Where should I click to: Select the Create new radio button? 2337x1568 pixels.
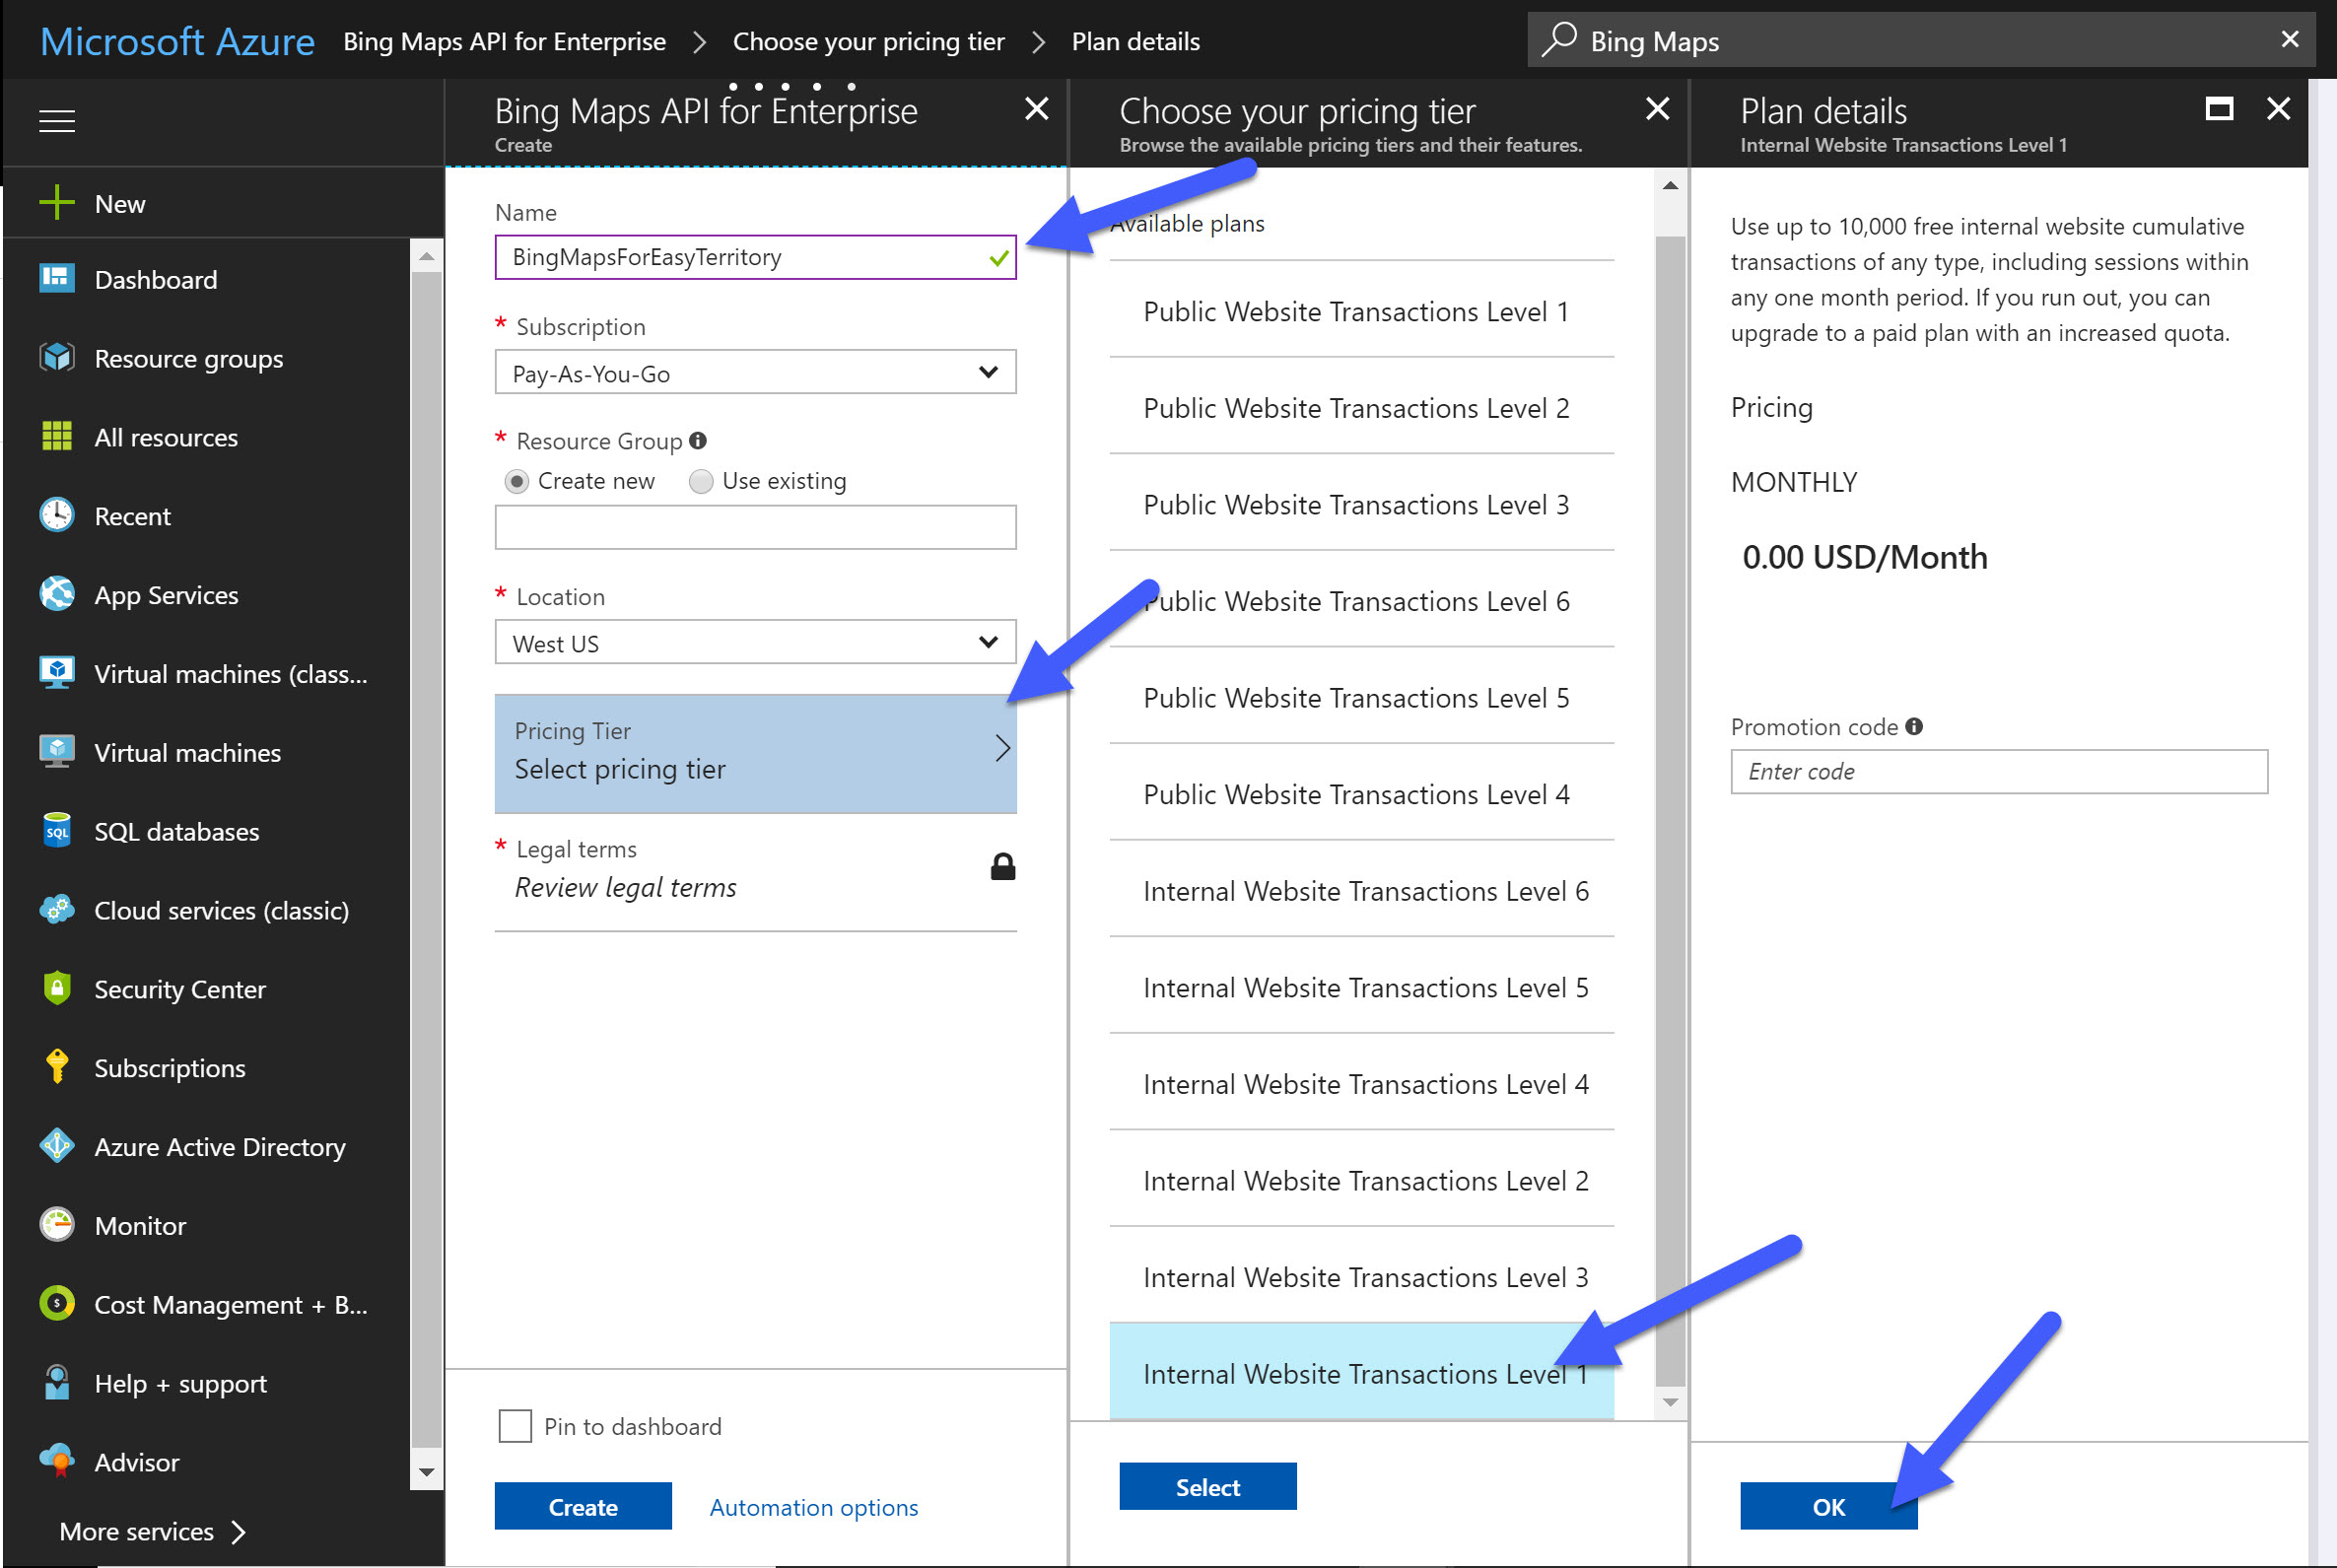(516, 481)
